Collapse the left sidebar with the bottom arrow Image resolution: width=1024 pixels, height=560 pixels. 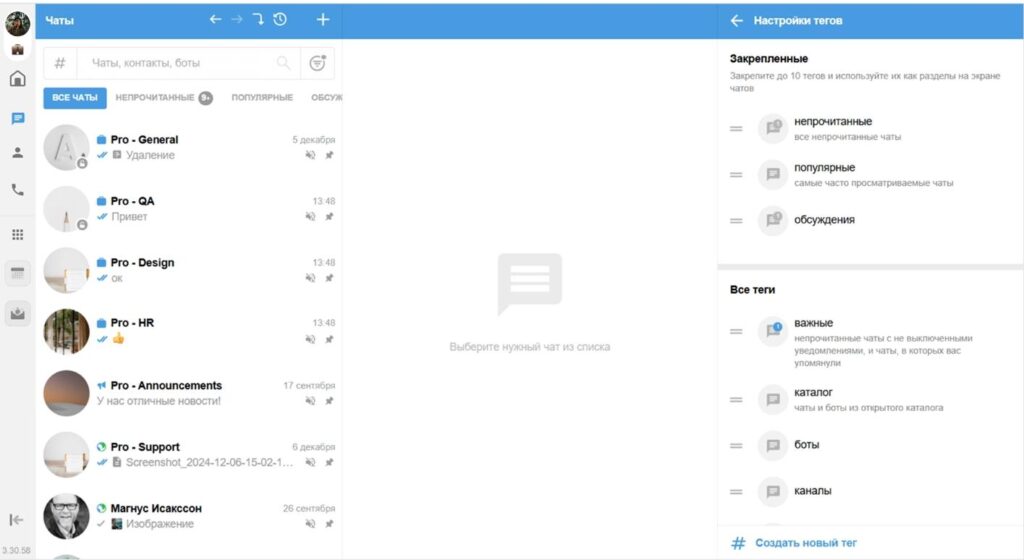pyautogui.click(x=16, y=519)
